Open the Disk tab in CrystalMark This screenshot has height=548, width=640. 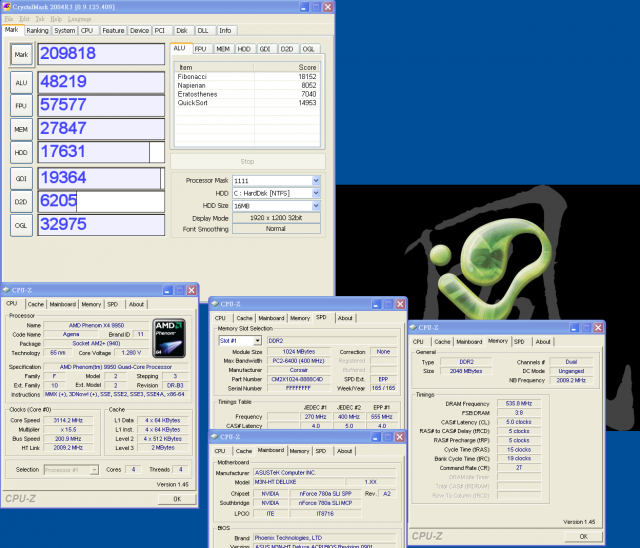182,31
